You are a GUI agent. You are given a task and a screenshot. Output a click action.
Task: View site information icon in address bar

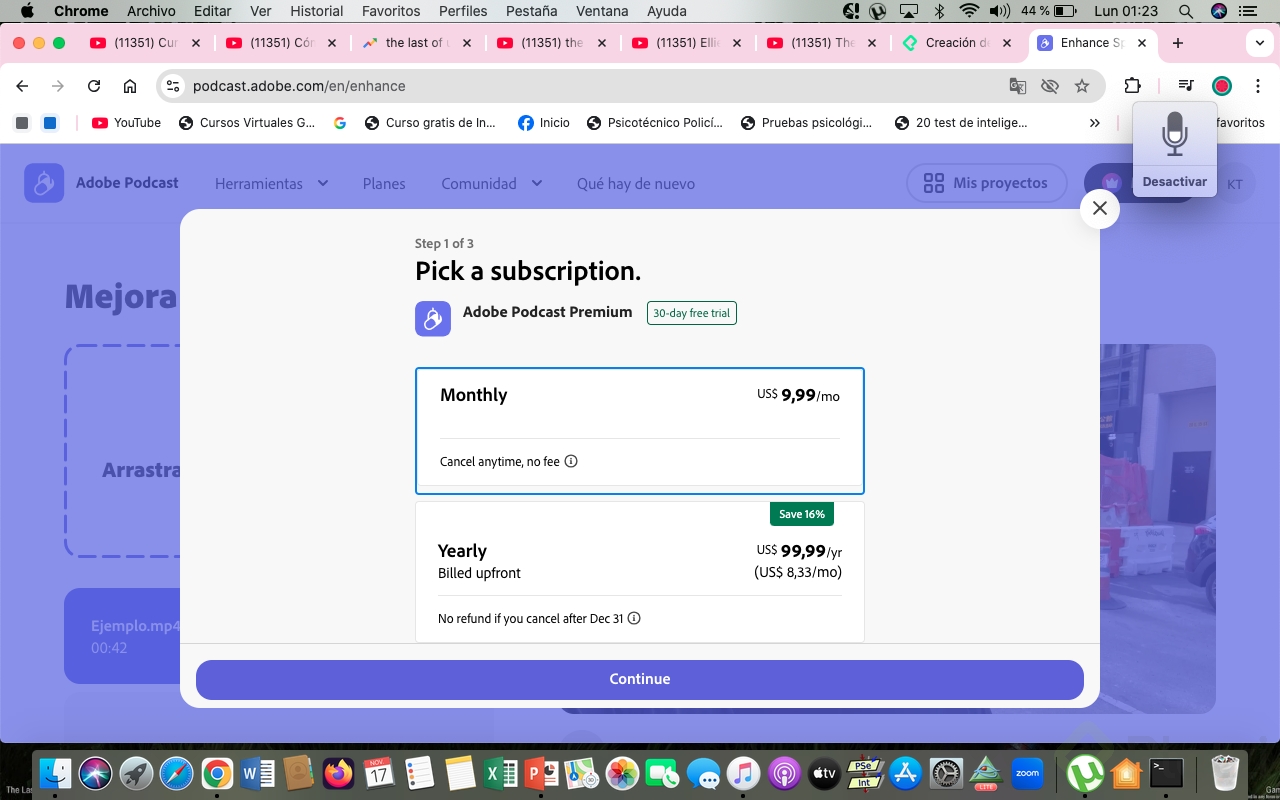click(173, 86)
